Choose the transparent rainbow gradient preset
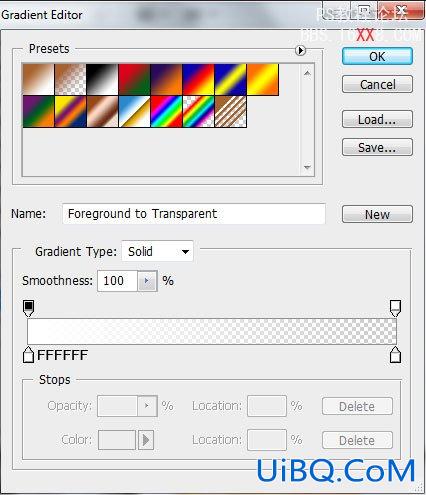 click(198, 112)
